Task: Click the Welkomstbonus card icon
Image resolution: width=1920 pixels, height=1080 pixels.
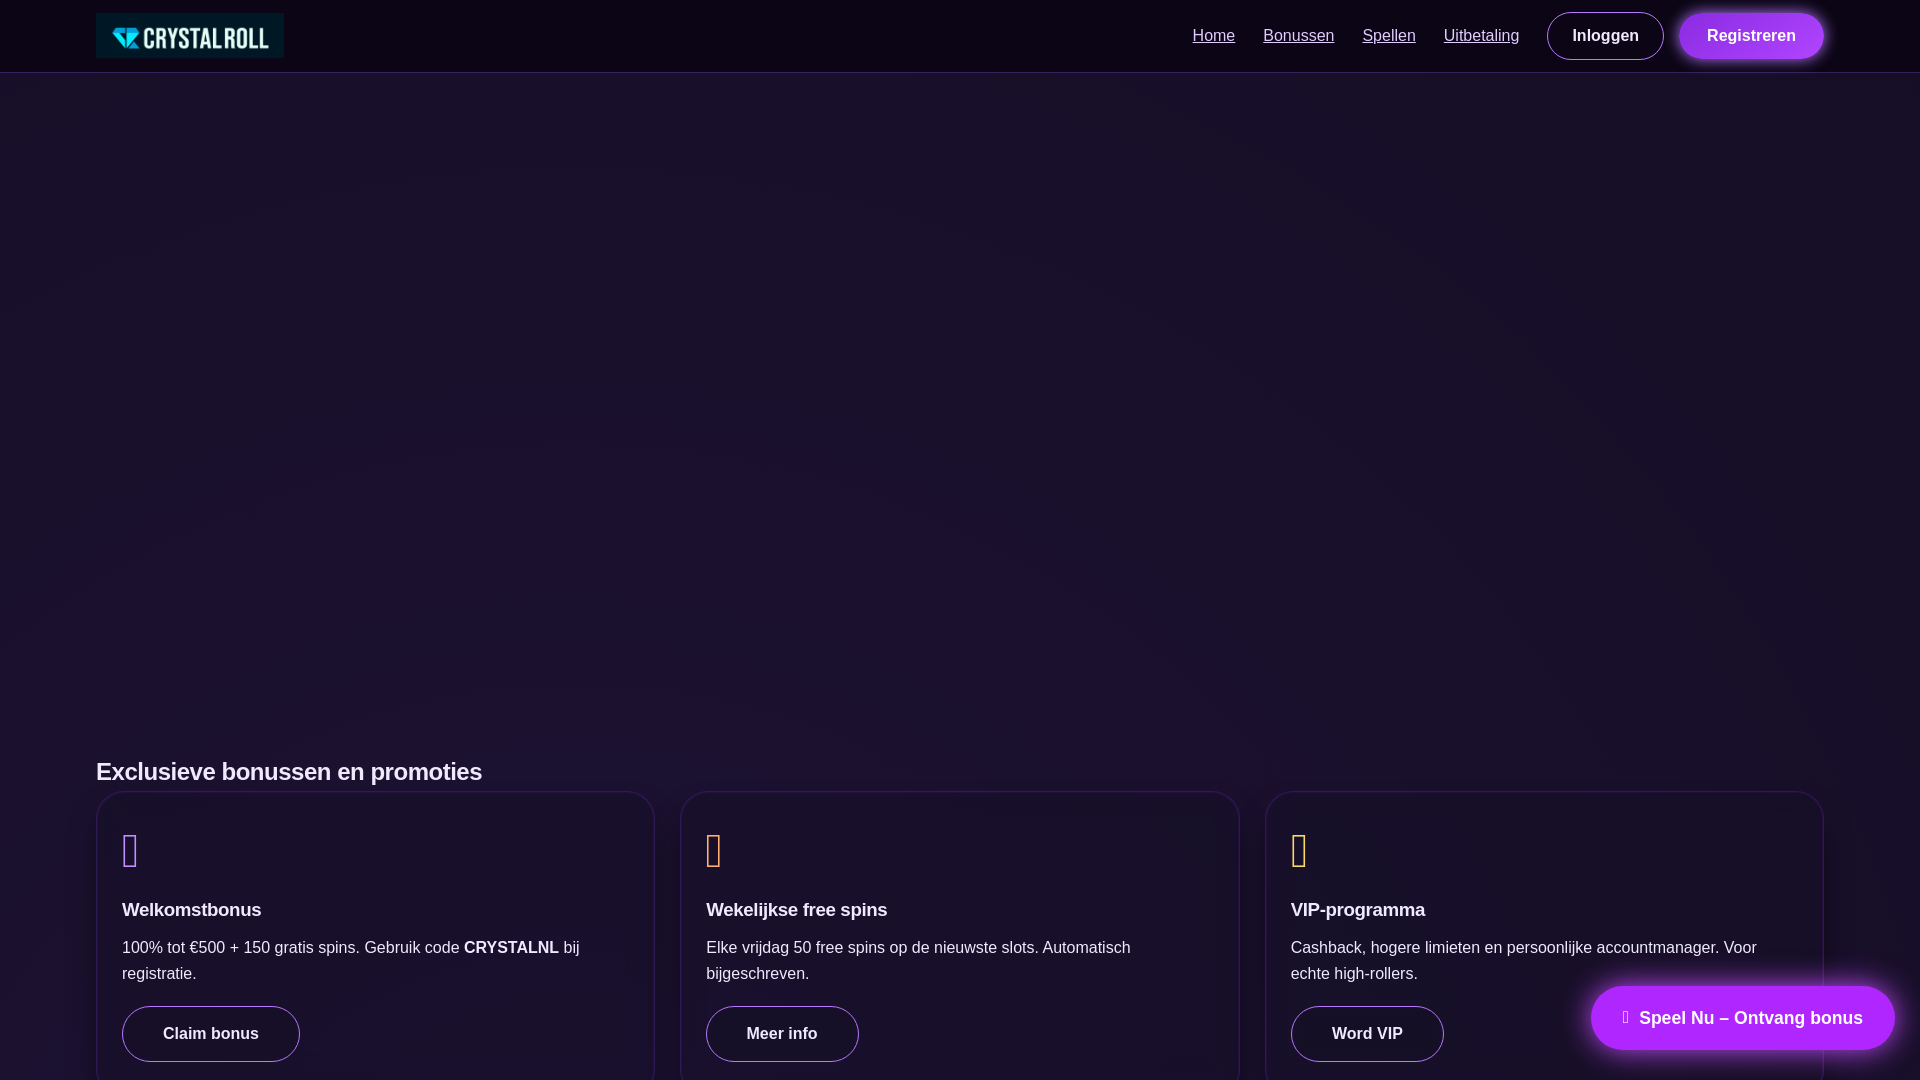Action: tap(130, 851)
